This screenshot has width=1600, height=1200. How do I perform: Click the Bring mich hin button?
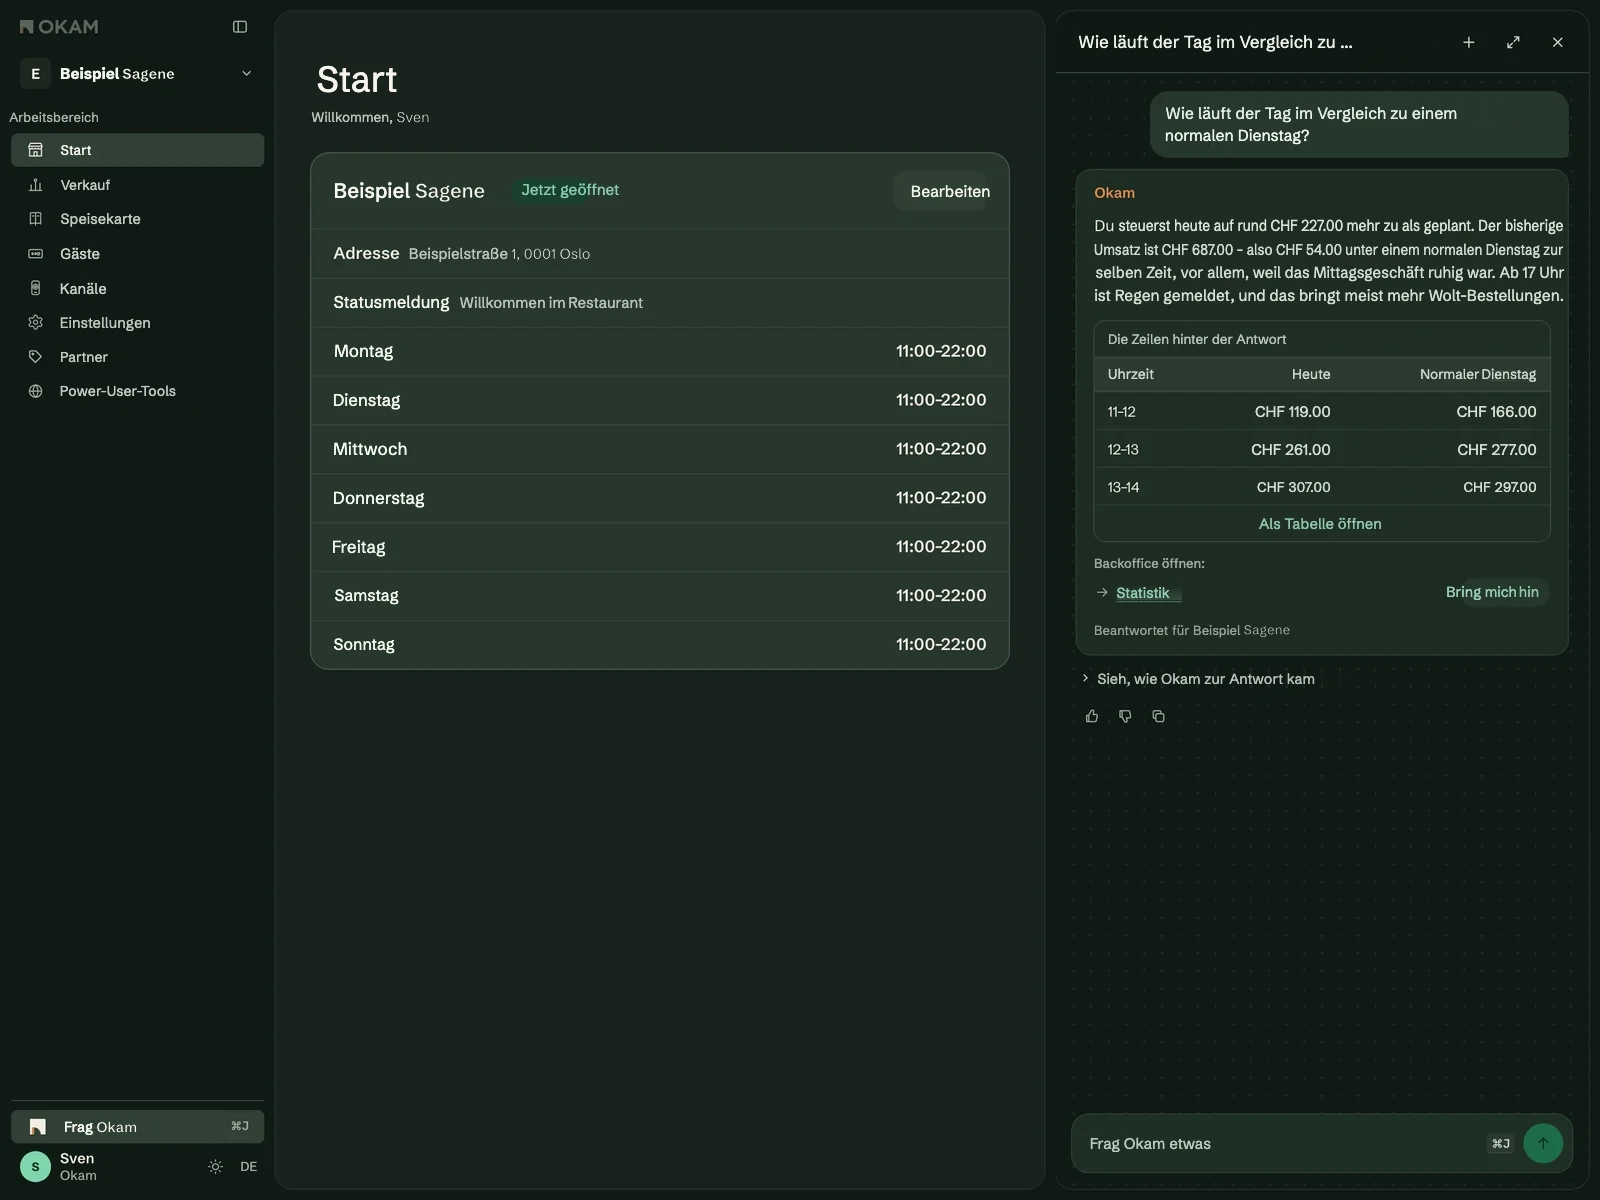coord(1492,592)
